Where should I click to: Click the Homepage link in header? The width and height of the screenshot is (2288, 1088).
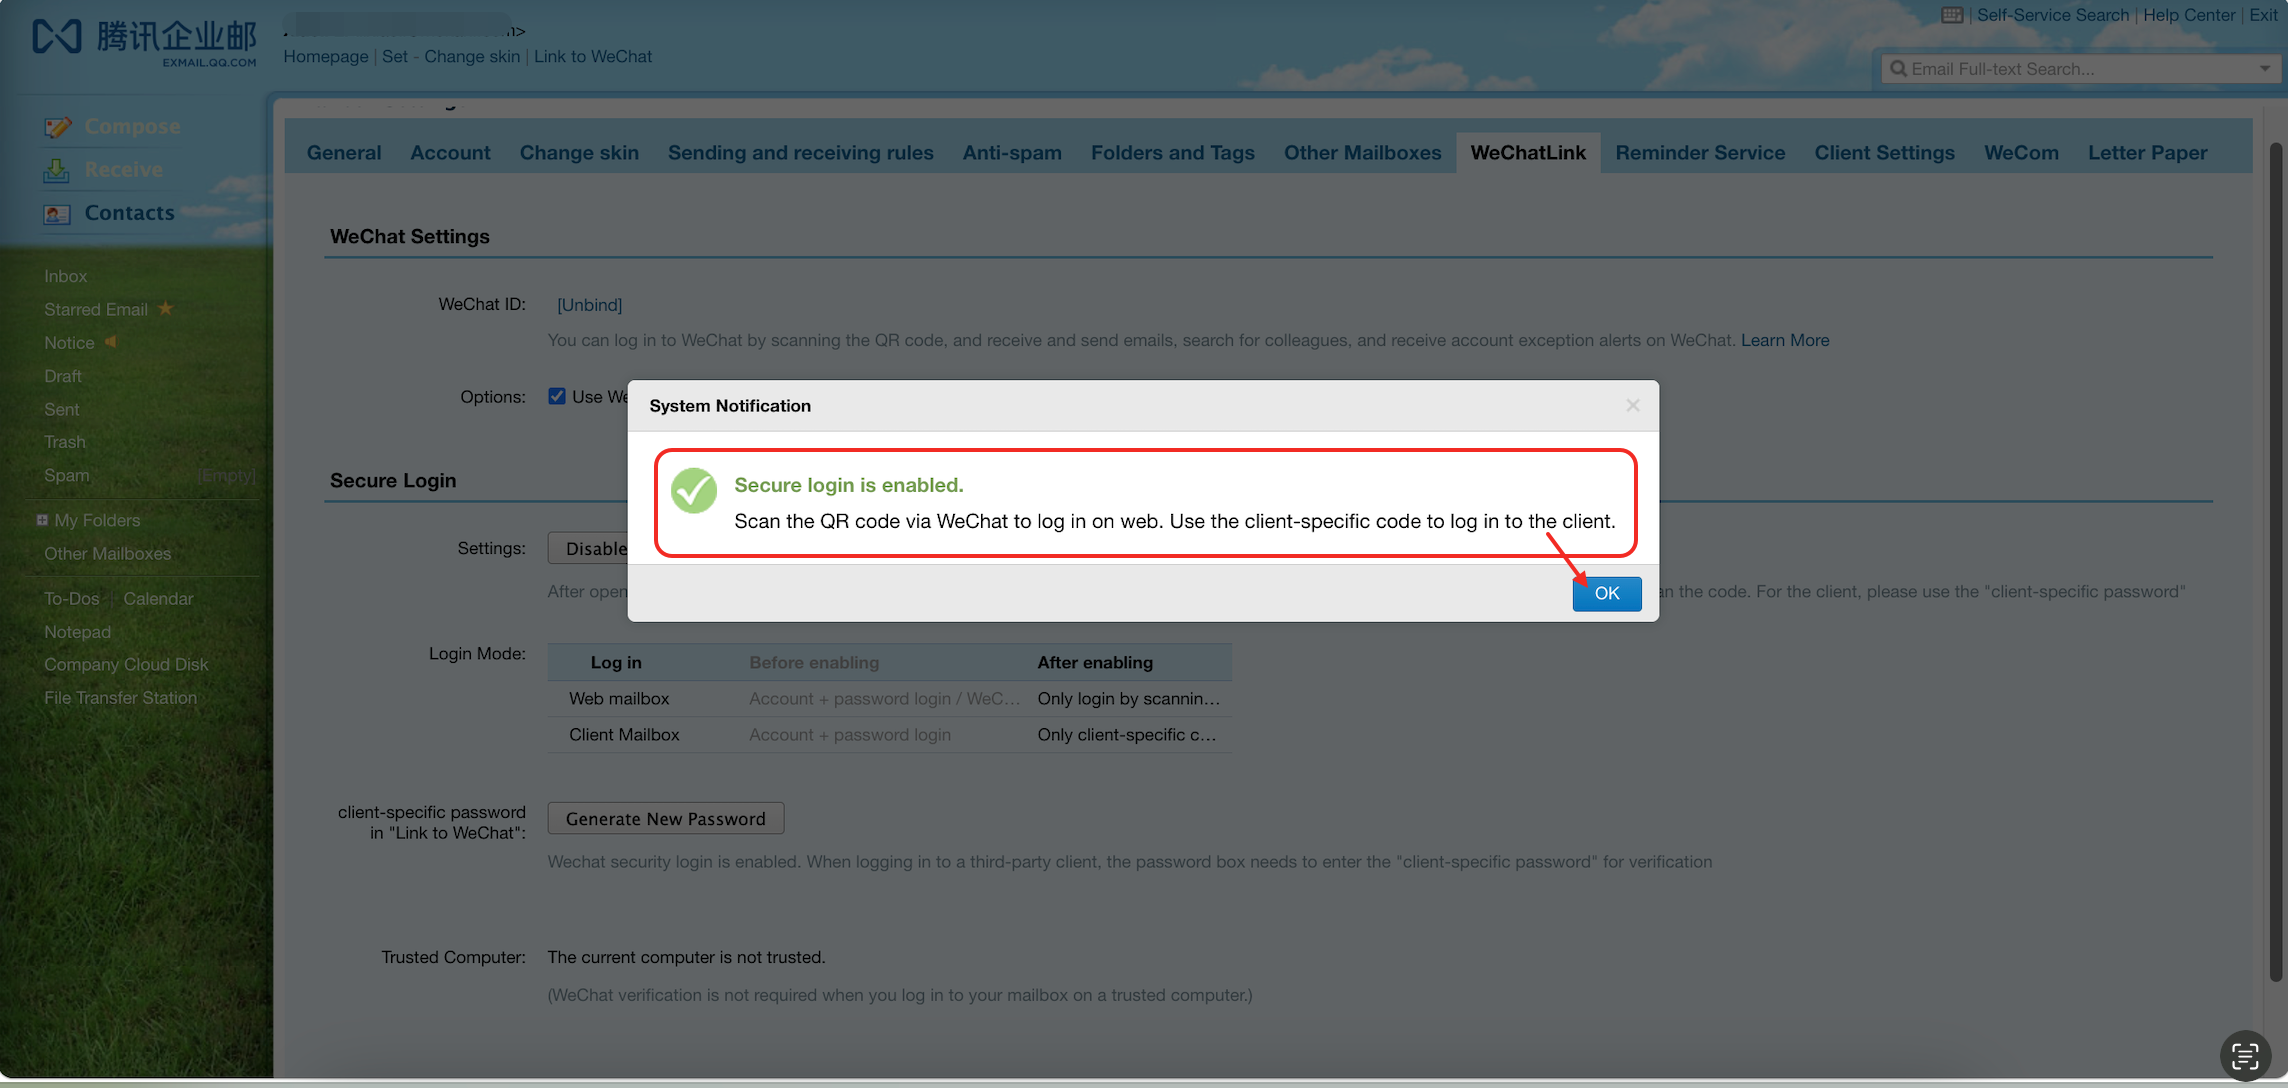325,57
